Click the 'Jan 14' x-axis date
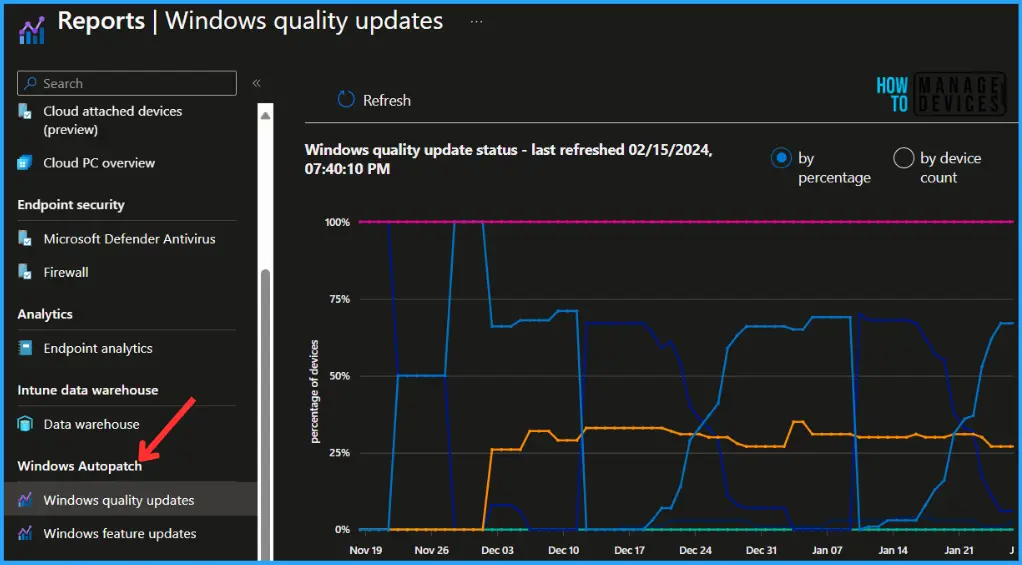Screen dimensions: 1022x565 click(x=892, y=551)
